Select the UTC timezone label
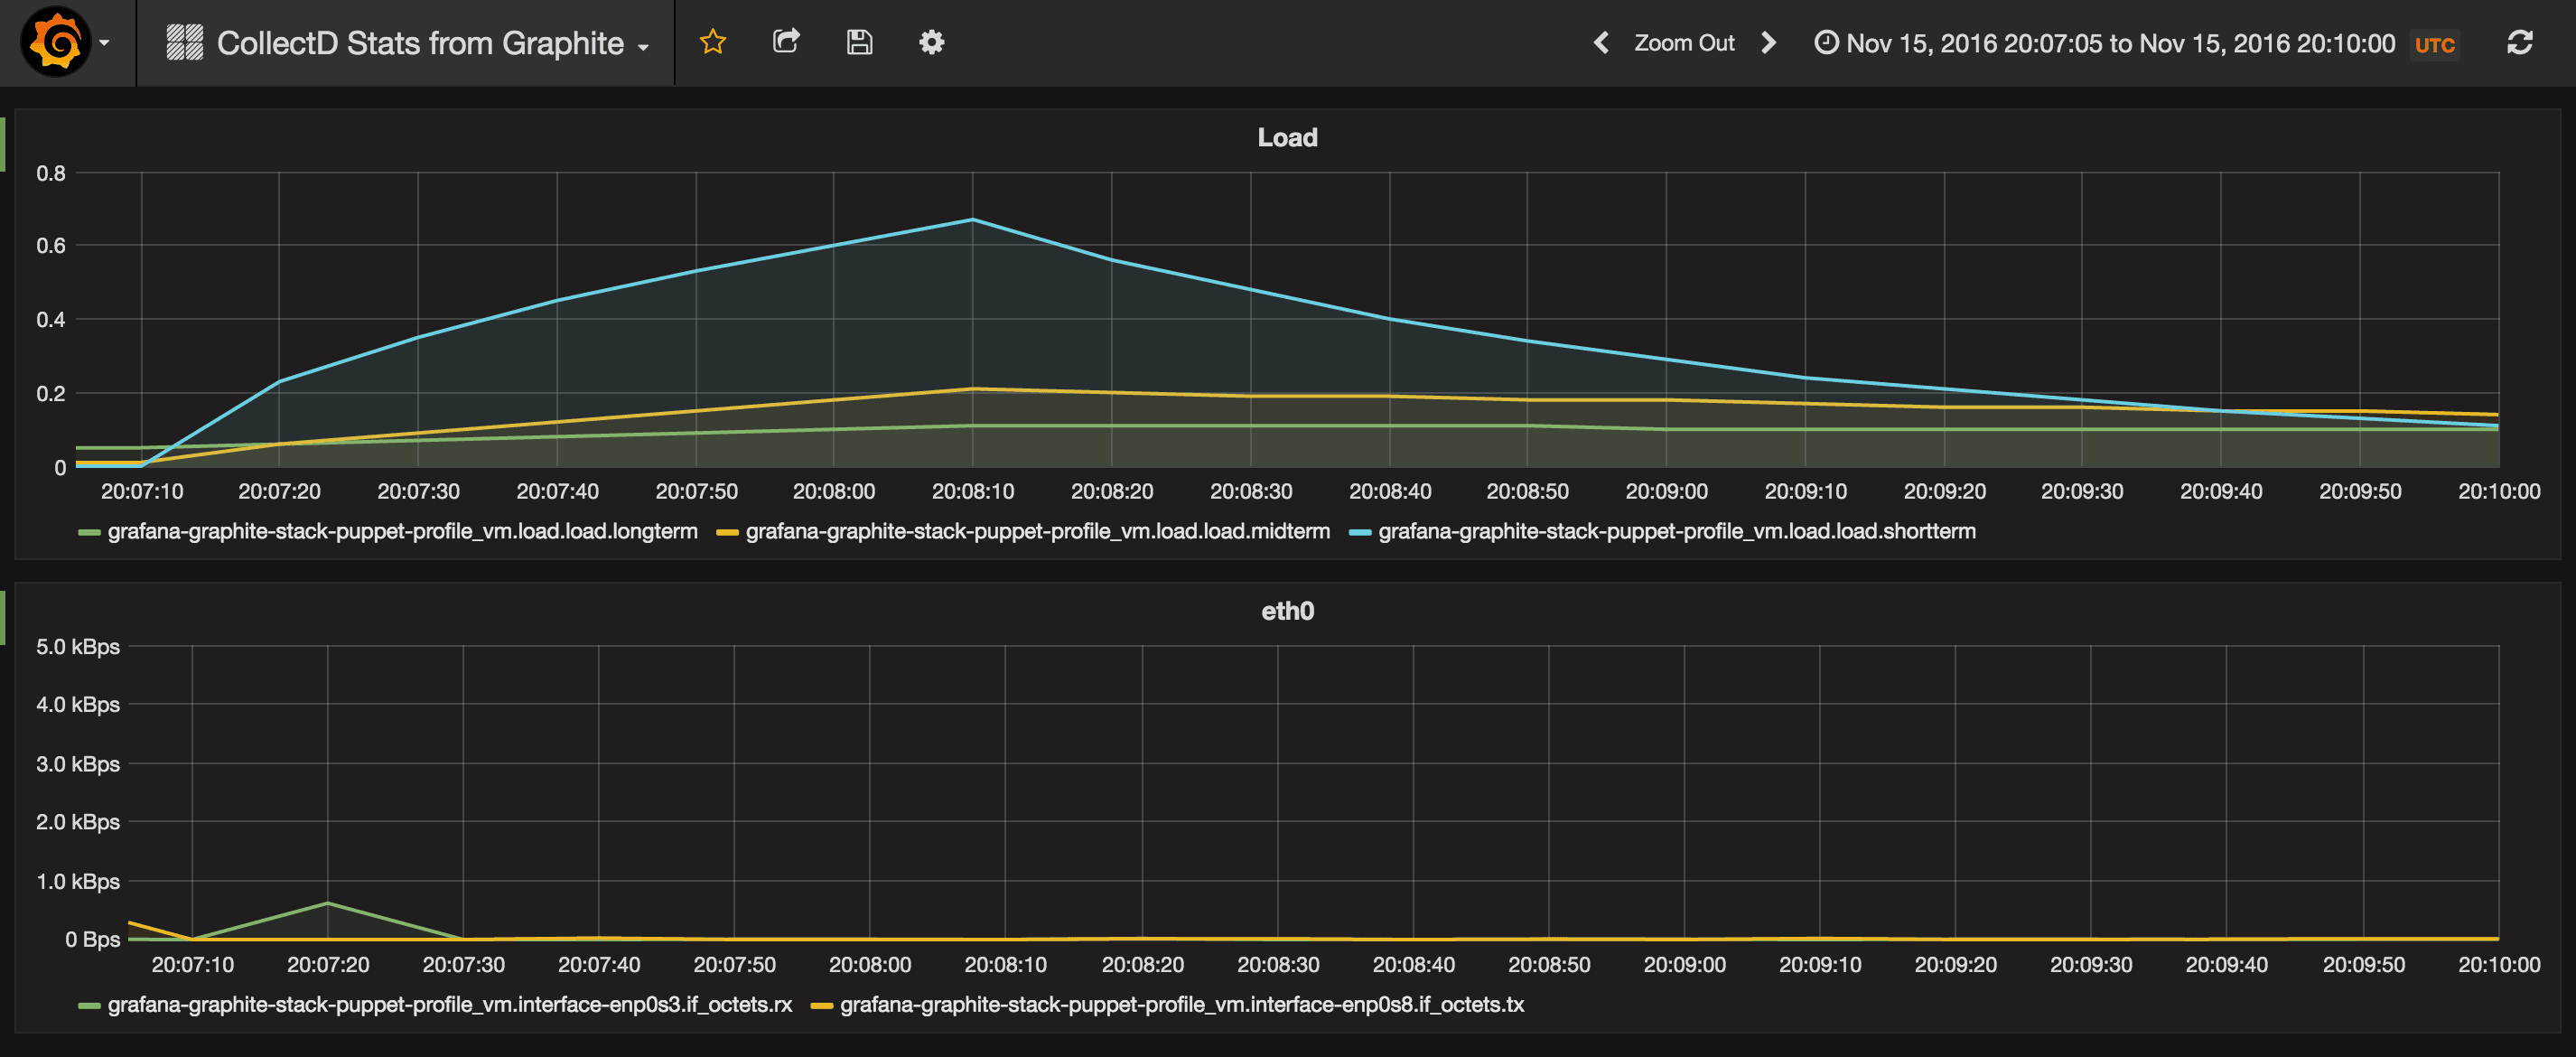The width and height of the screenshot is (2576, 1057). [x=2434, y=44]
